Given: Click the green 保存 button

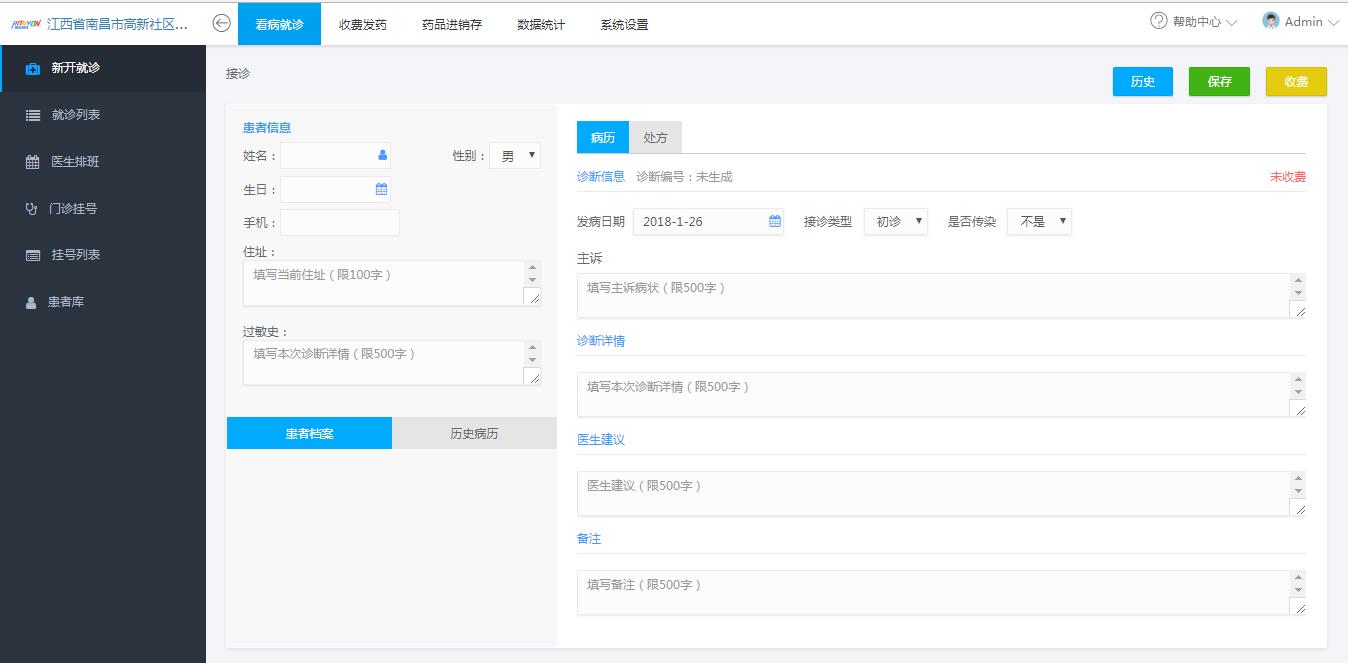Looking at the screenshot, I should pyautogui.click(x=1219, y=82).
